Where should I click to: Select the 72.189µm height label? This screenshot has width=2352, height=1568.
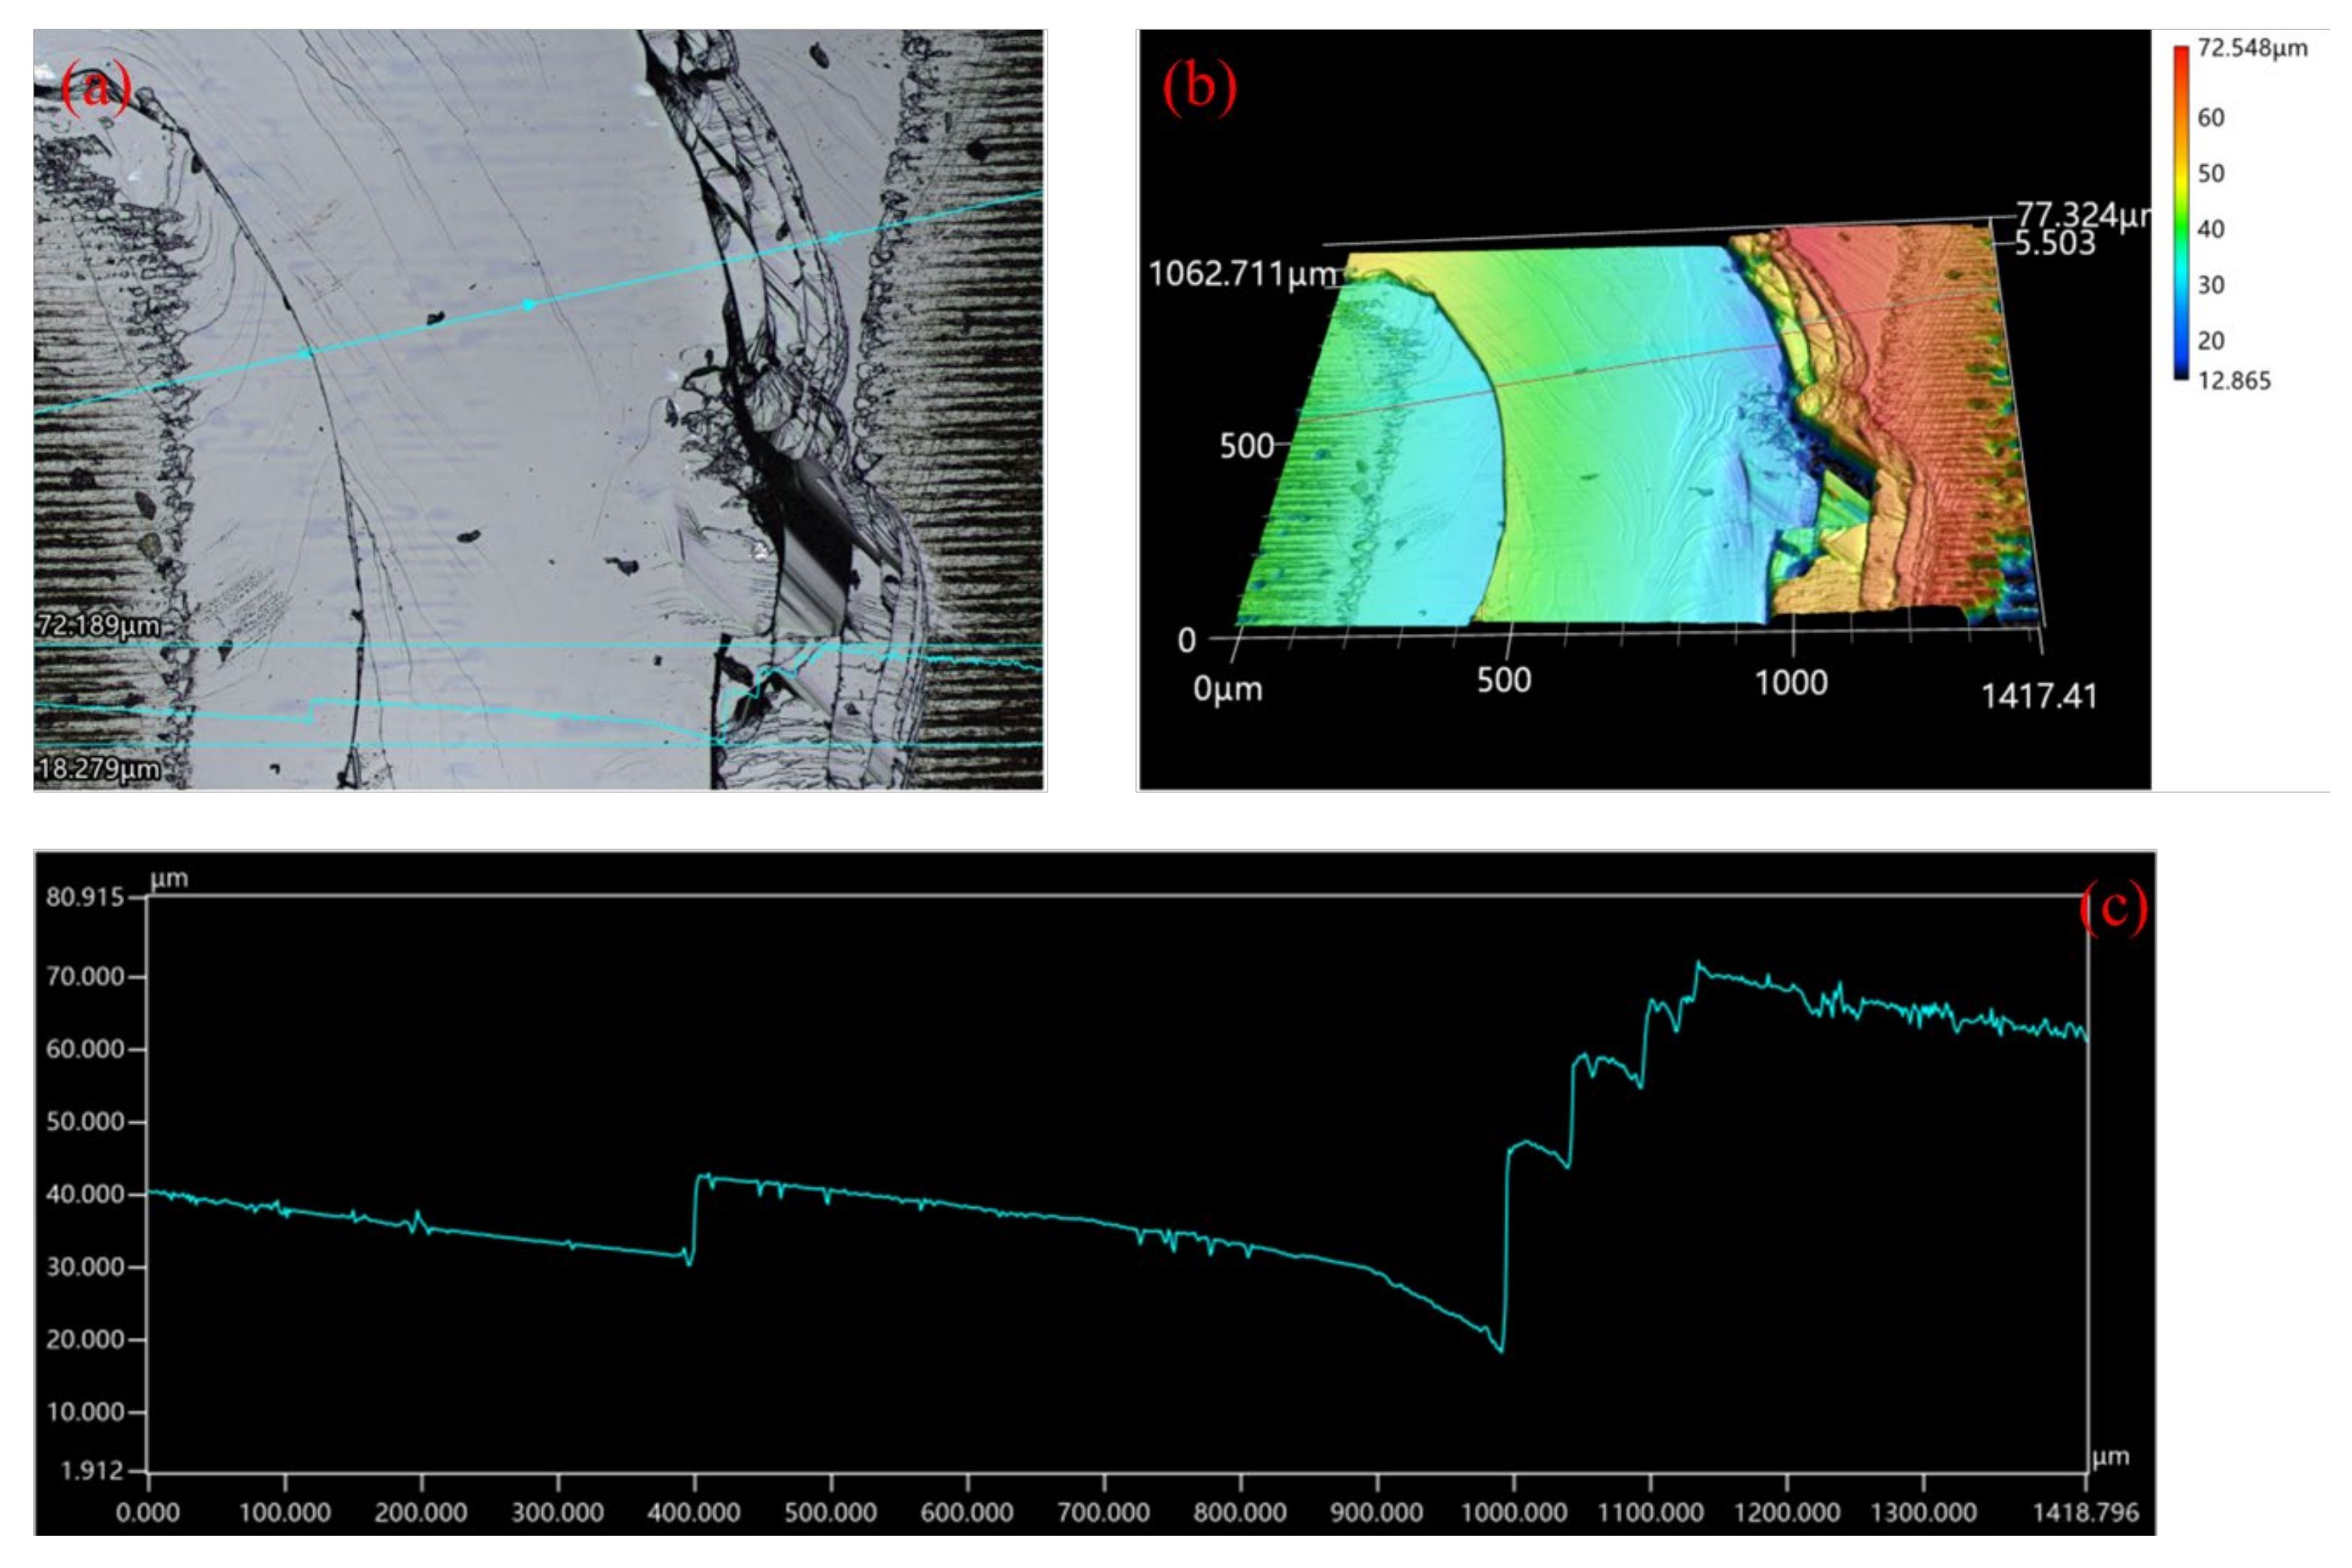tap(98, 626)
